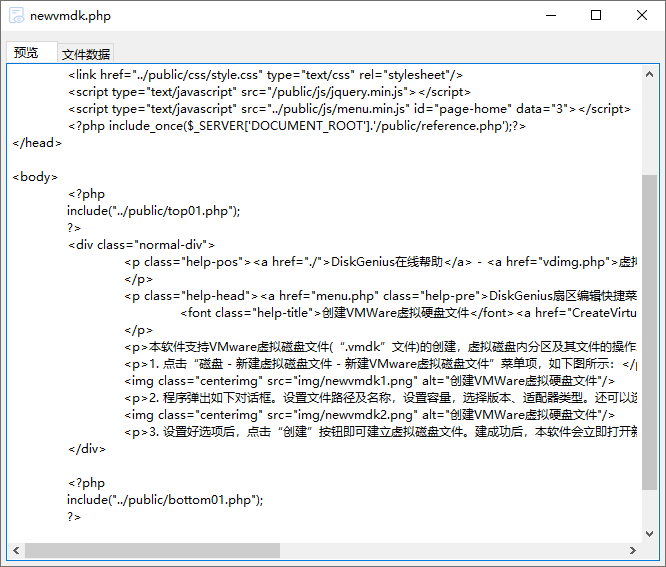Image resolution: width=666 pixels, height=567 pixels.
Task: Click the vertical scrollbar down arrow
Action: [649, 533]
